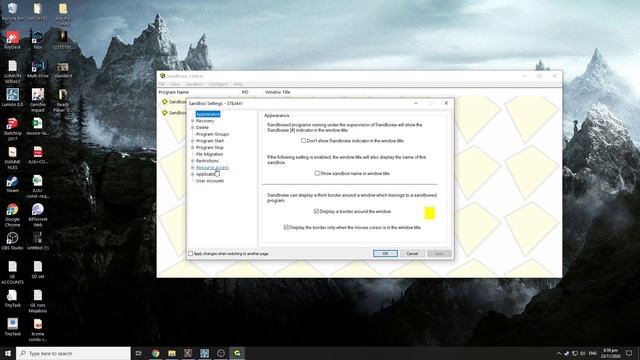
Task: Click the Program Name column header
Action: click(x=174, y=92)
